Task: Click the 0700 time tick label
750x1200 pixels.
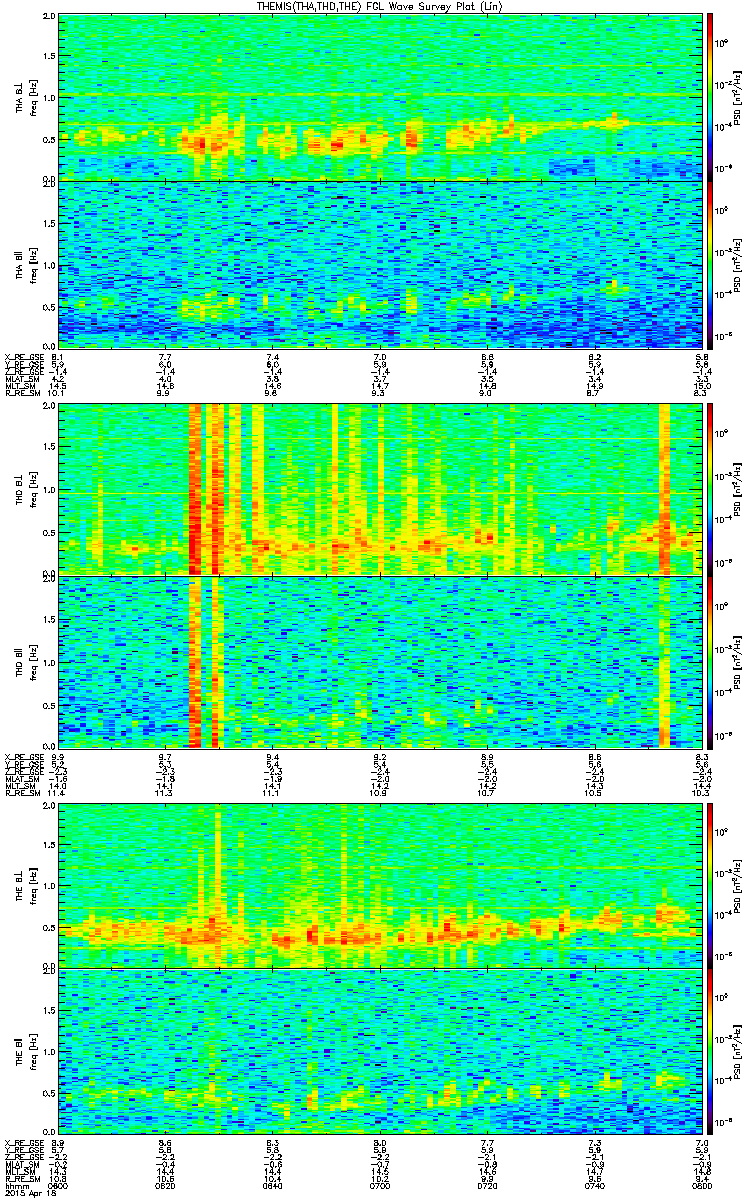Action: click(x=380, y=1186)
